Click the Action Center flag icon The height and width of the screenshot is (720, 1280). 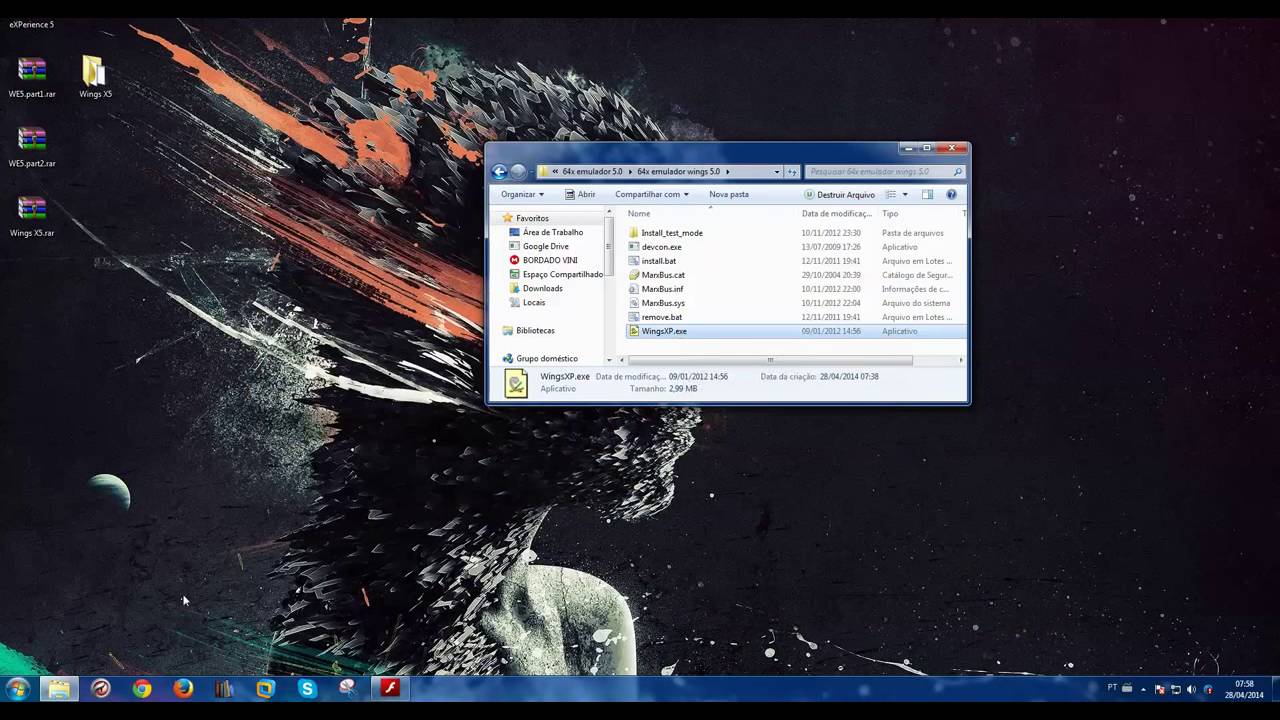coord(1160,689)
